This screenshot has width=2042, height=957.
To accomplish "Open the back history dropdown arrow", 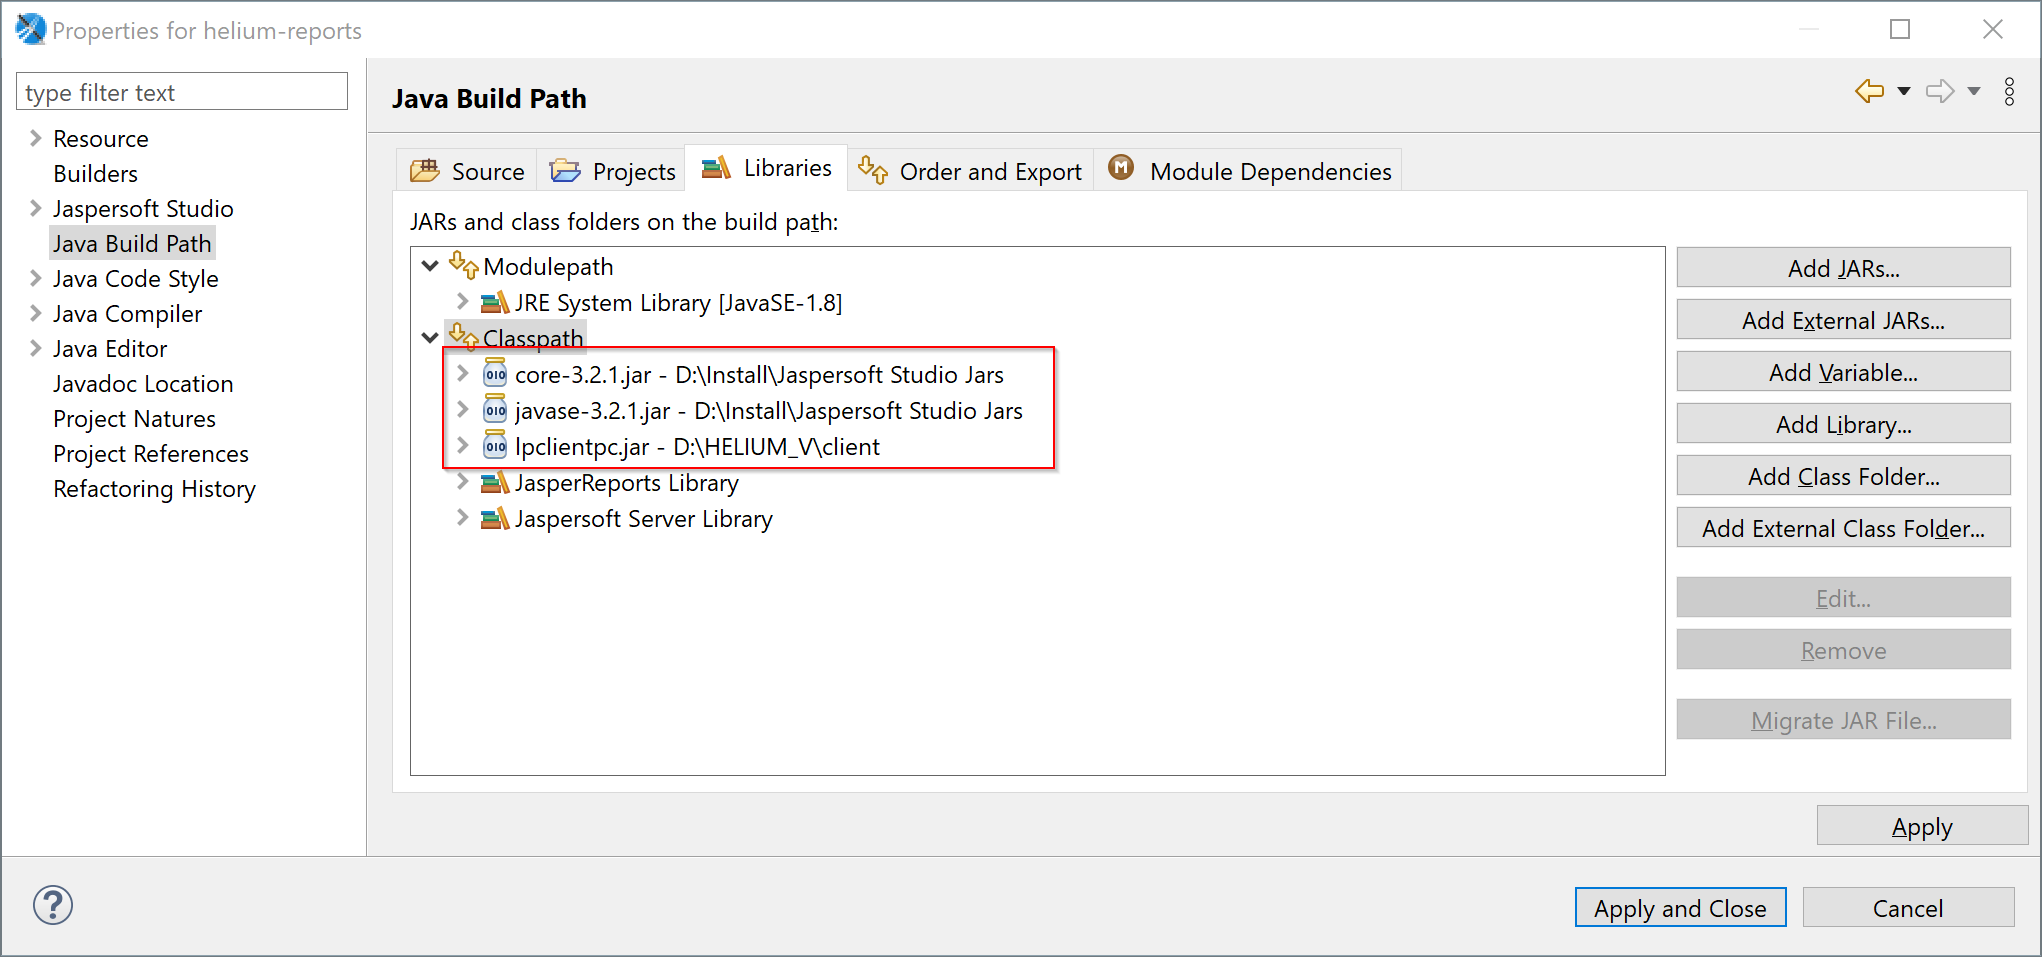I will point(1904,92).
